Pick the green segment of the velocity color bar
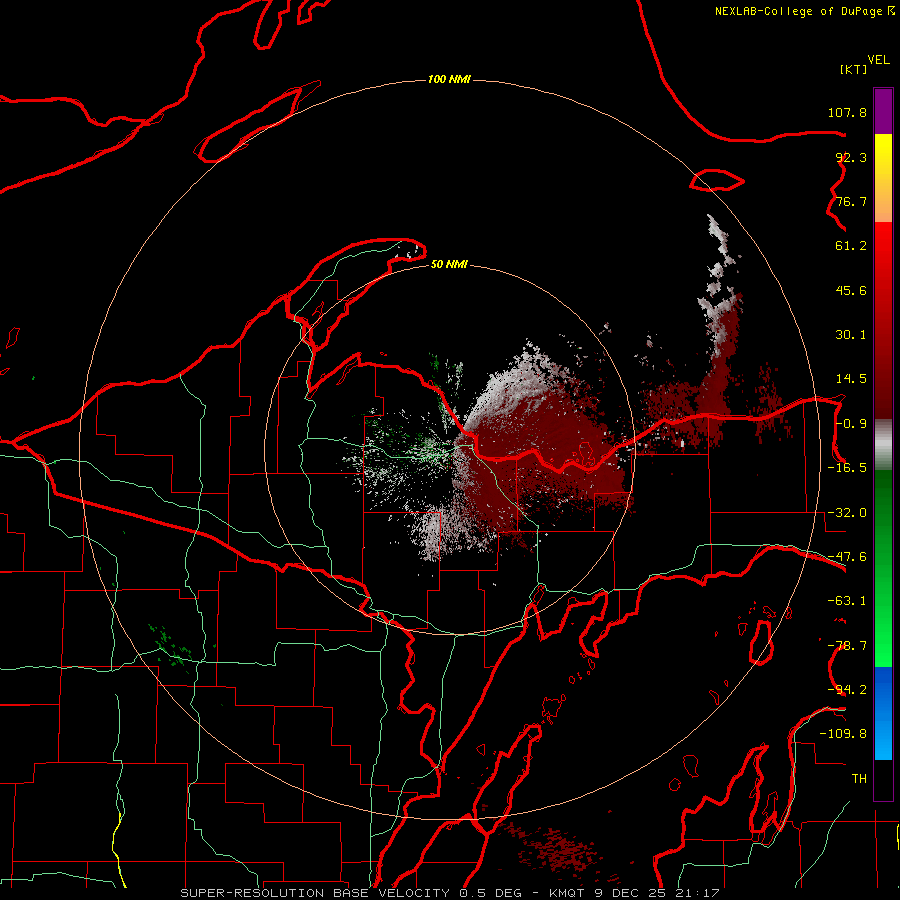 click(883, 568)
